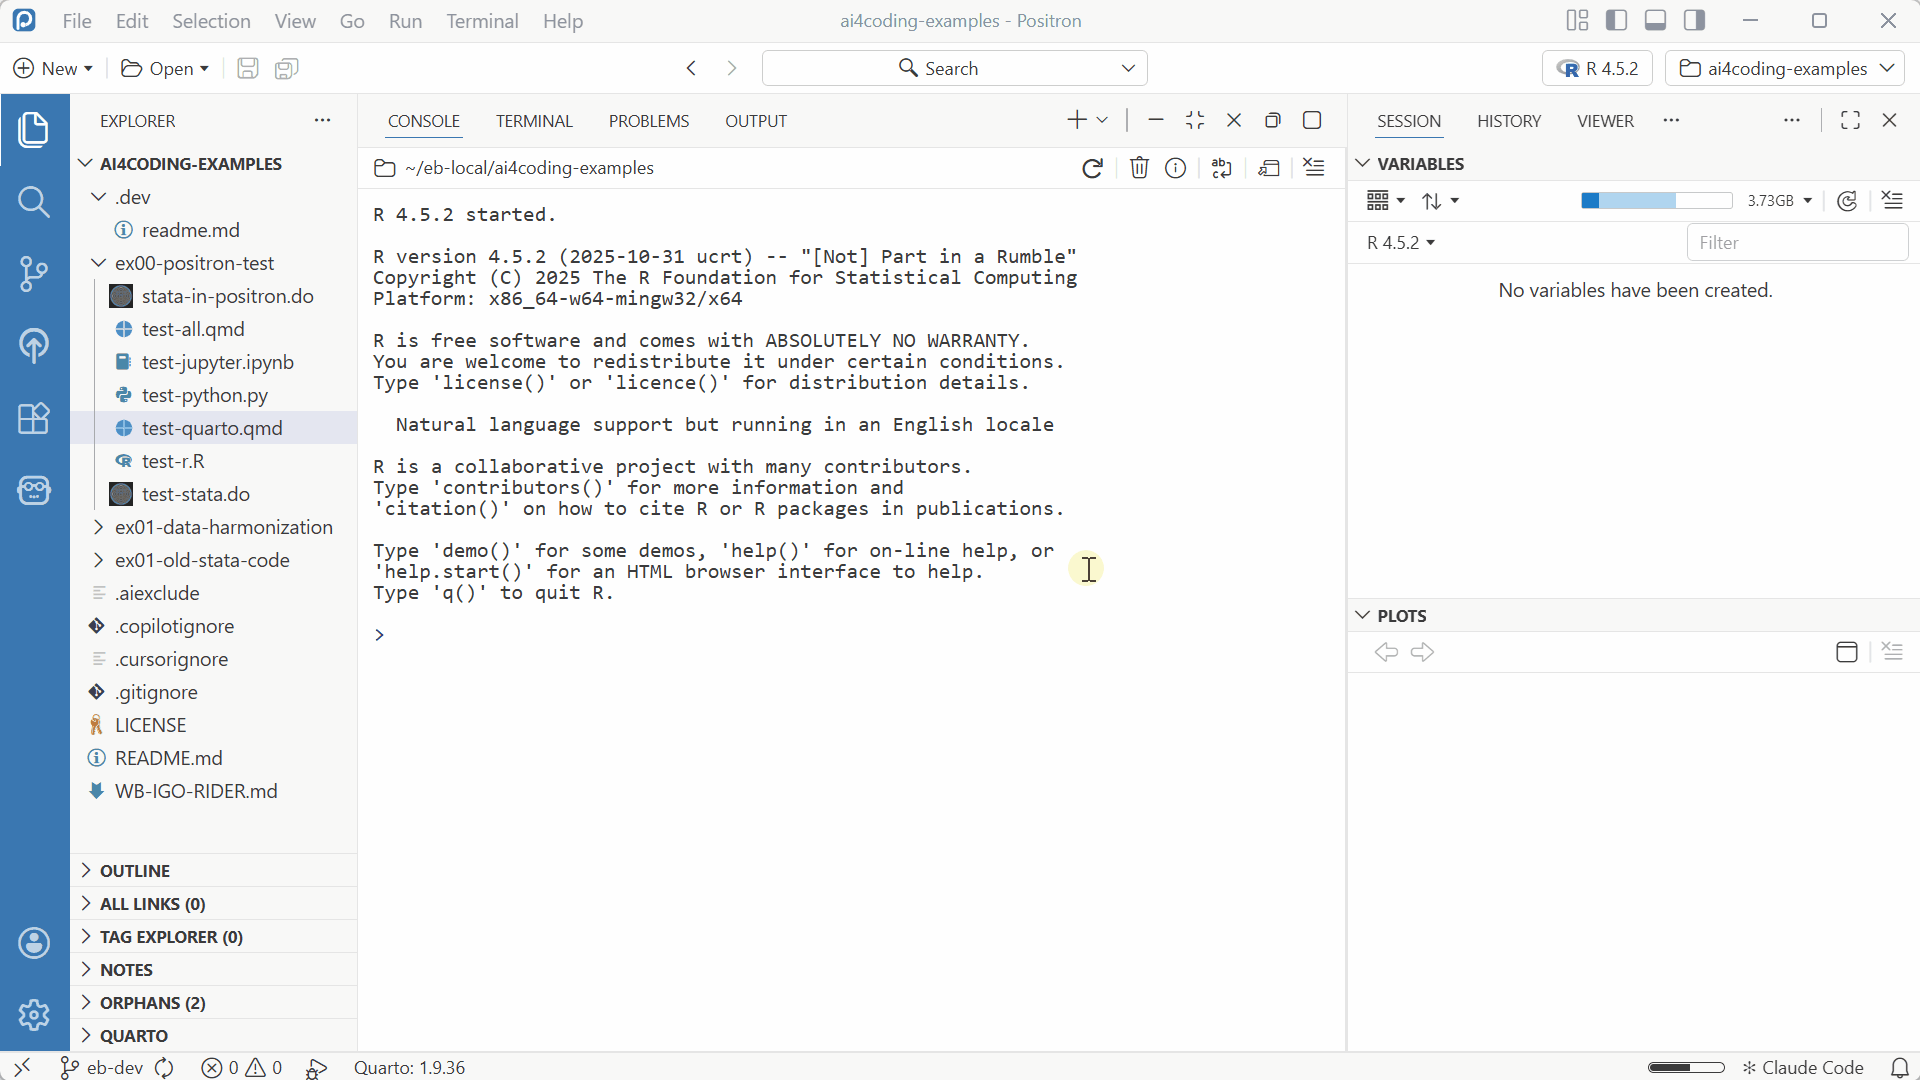Open plots in a new window icon
Screen dimensions: 1920x1080
[1847, 652]
